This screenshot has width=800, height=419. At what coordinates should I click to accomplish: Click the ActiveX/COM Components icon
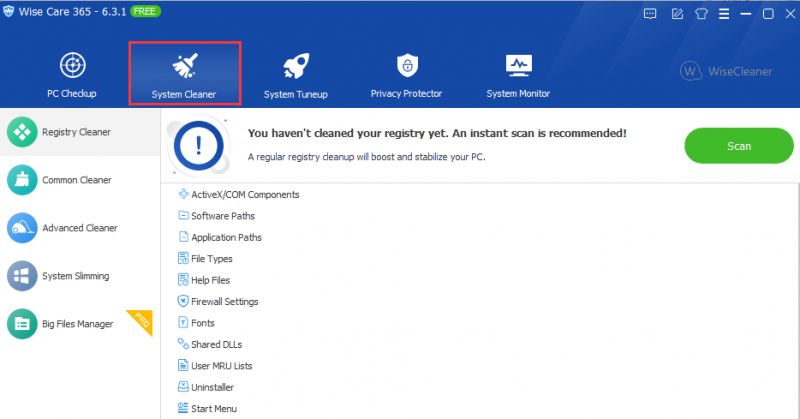tap(183, 194)
